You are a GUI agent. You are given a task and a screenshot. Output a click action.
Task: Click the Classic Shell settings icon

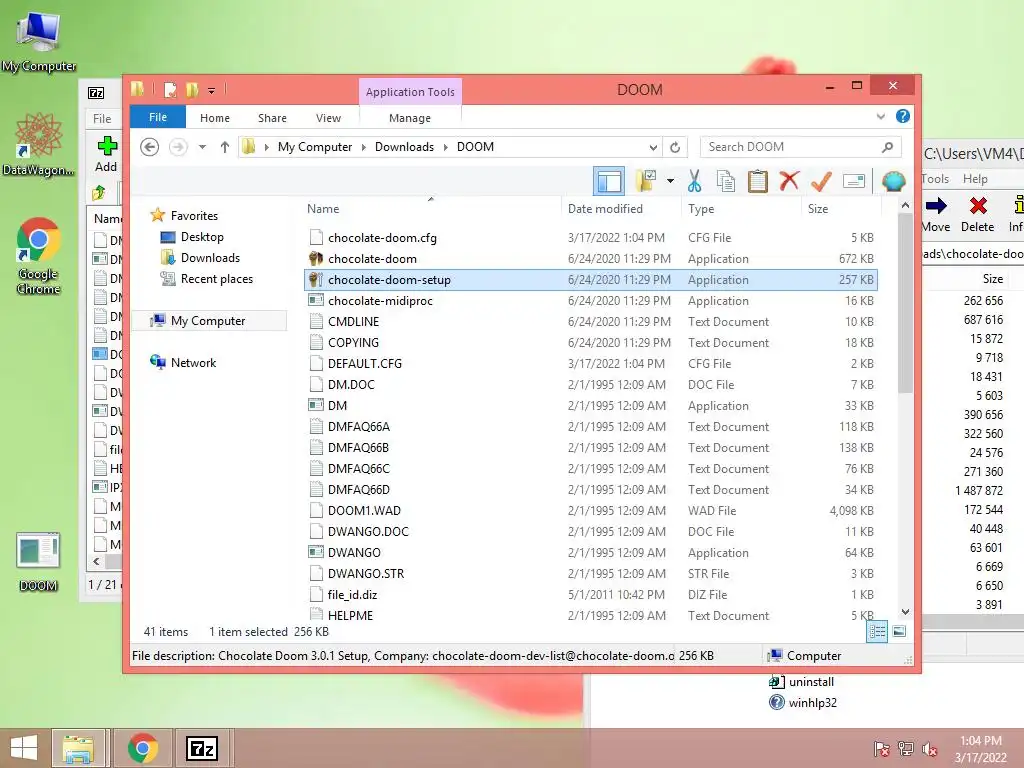point(893,181)
